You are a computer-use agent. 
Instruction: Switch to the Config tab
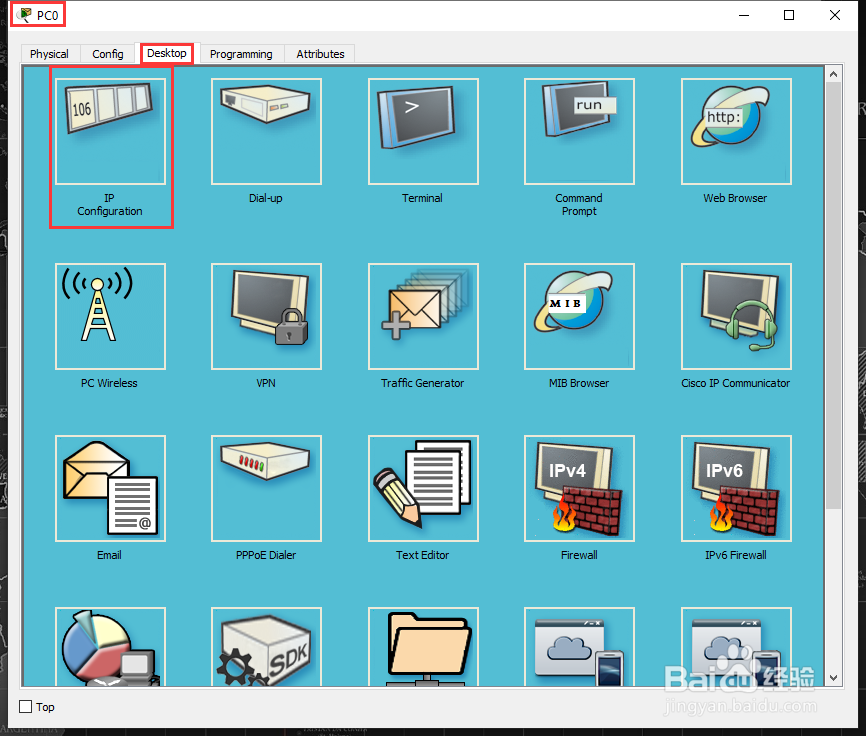[107, 54]
